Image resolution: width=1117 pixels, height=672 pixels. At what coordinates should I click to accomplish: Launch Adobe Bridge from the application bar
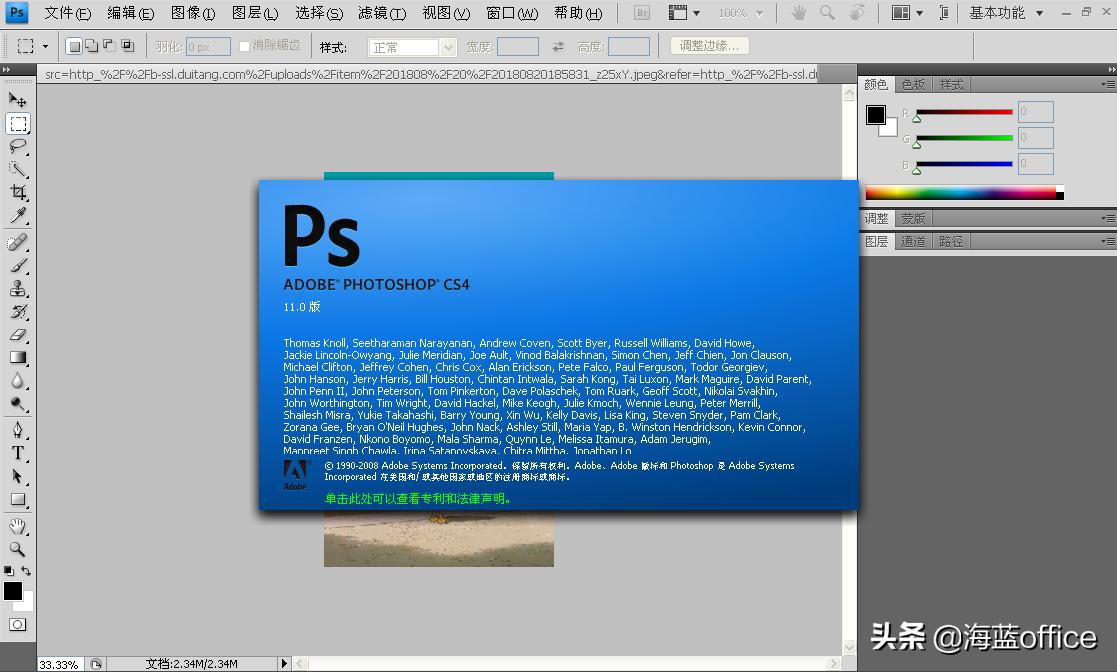640,14
